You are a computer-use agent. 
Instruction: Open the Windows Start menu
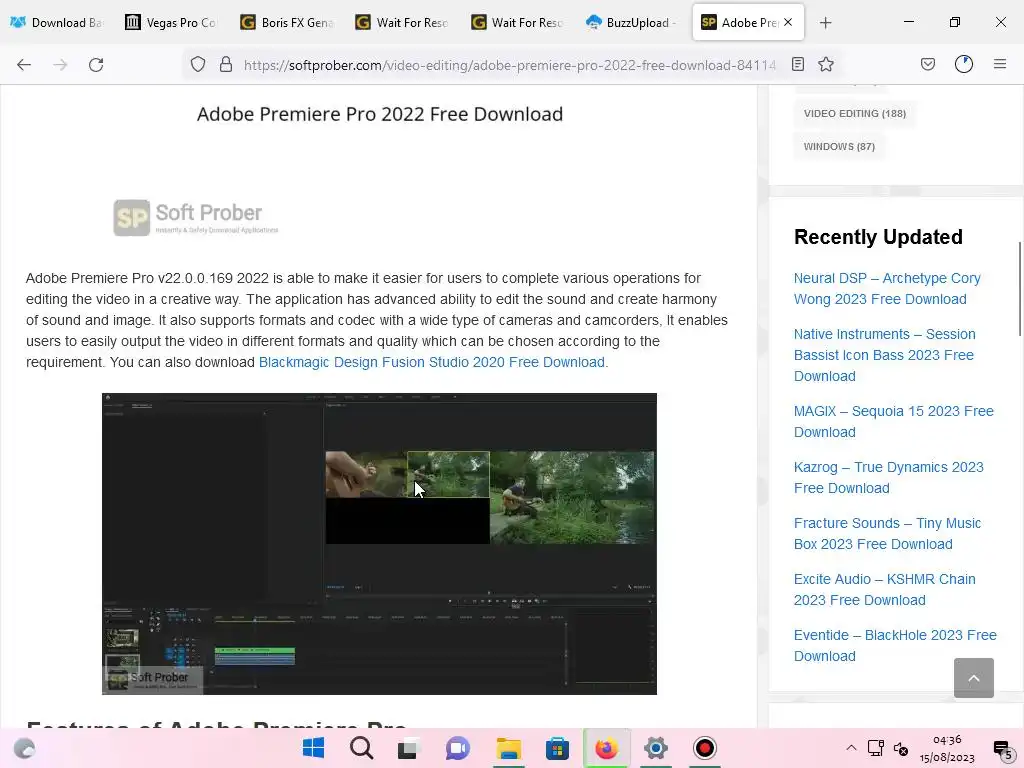(x=313, y=748)
